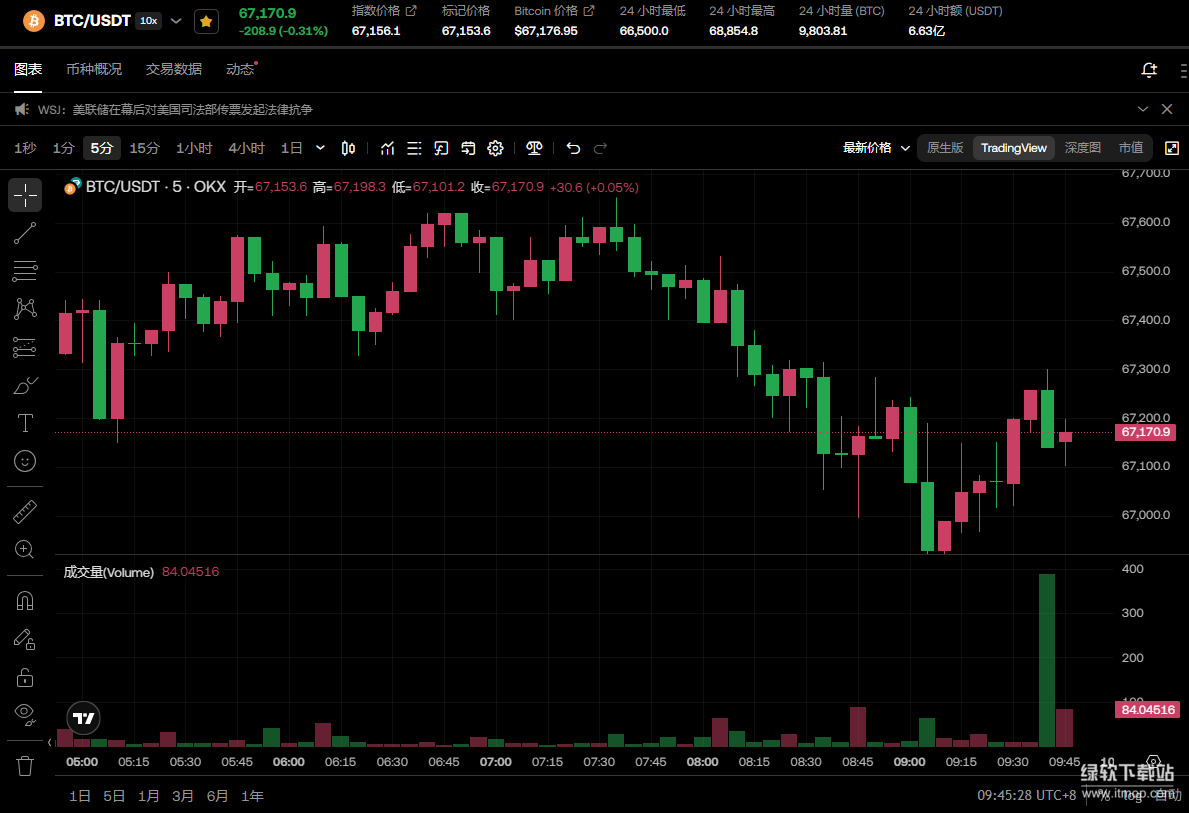Viewport: 1189px width, 813px height.
Task: Add BTC/USDT to favorites star
Action: pyautogui.click(x=206, y=21)
